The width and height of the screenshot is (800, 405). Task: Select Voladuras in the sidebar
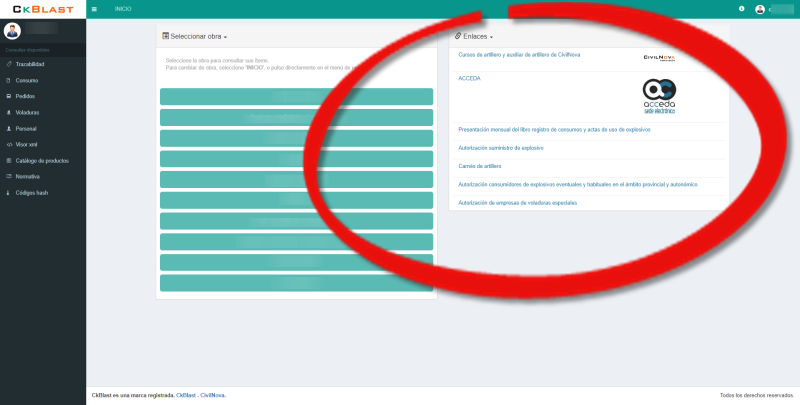(x=28, y=112)
